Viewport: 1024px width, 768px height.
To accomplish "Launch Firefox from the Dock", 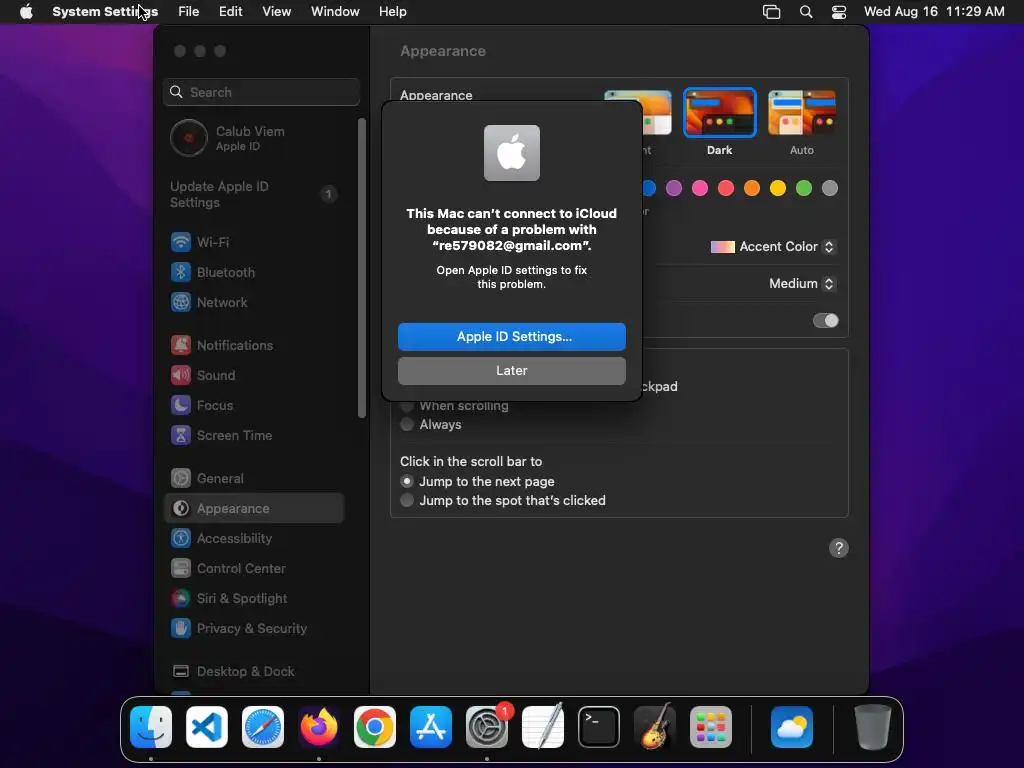I will pos(319,727).
